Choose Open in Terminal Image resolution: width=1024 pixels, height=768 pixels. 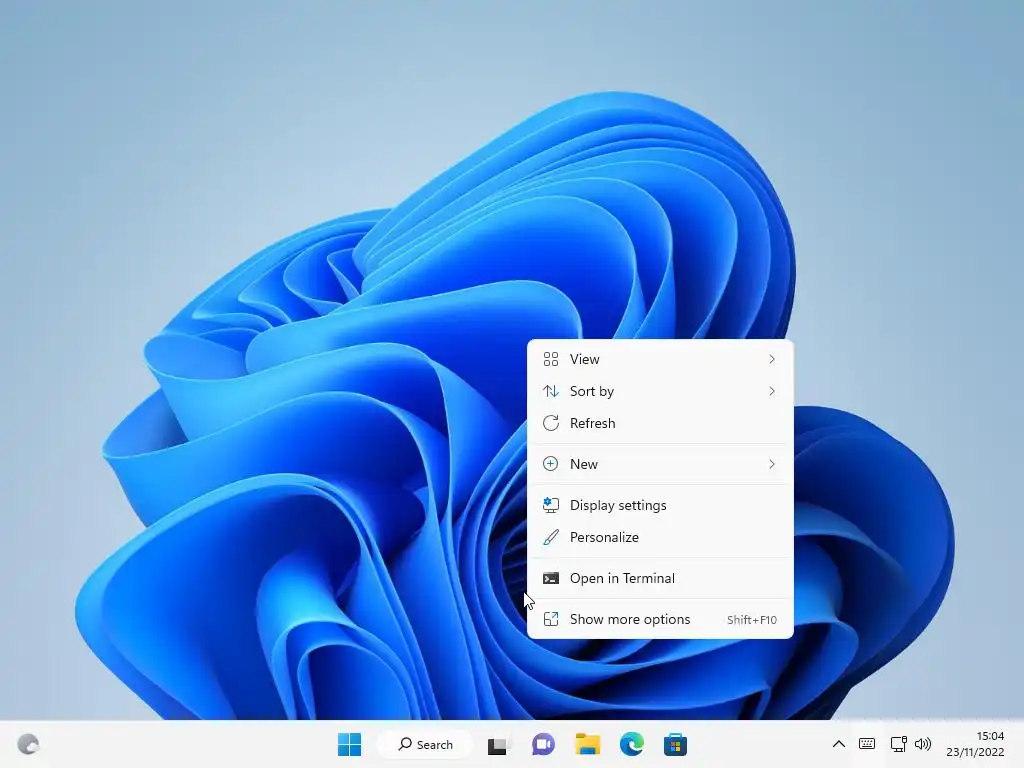click(660, 579)
